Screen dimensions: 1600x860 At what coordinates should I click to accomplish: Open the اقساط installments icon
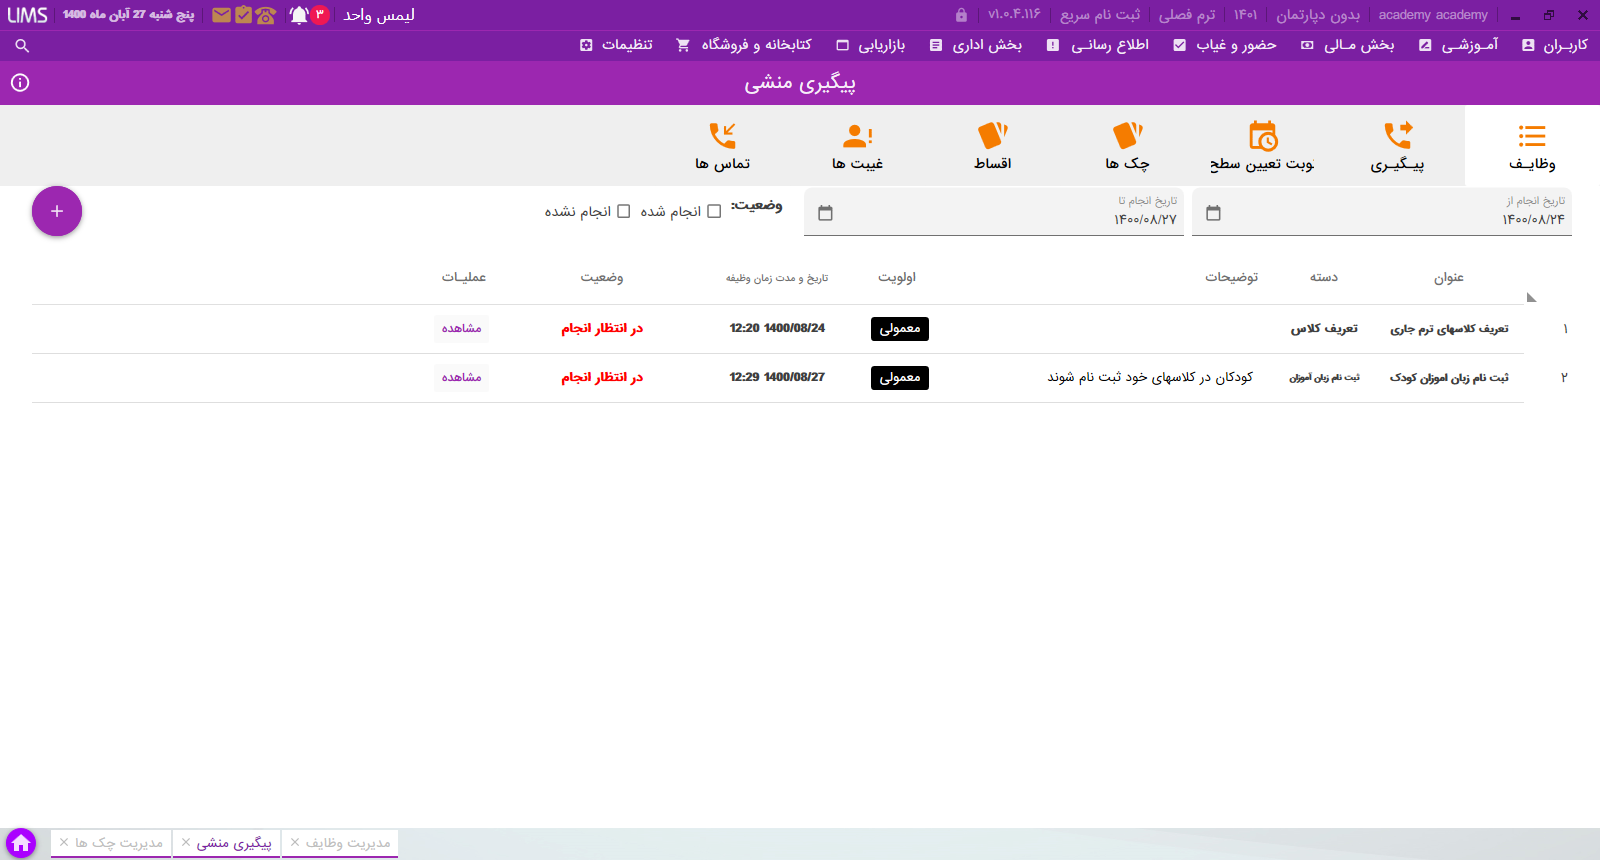992,135
